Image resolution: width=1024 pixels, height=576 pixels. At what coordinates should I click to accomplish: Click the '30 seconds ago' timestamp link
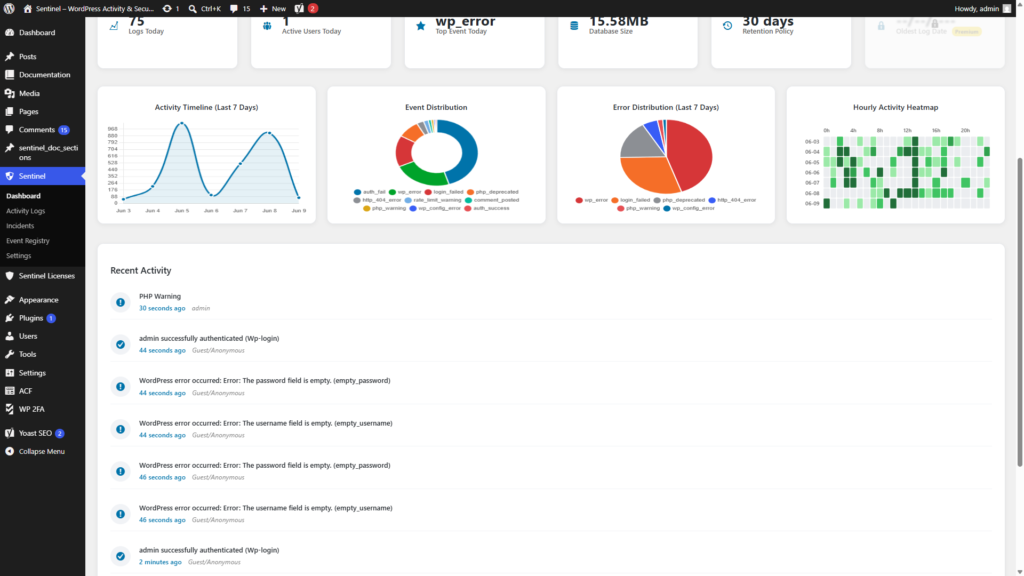[x=162, y=308]
